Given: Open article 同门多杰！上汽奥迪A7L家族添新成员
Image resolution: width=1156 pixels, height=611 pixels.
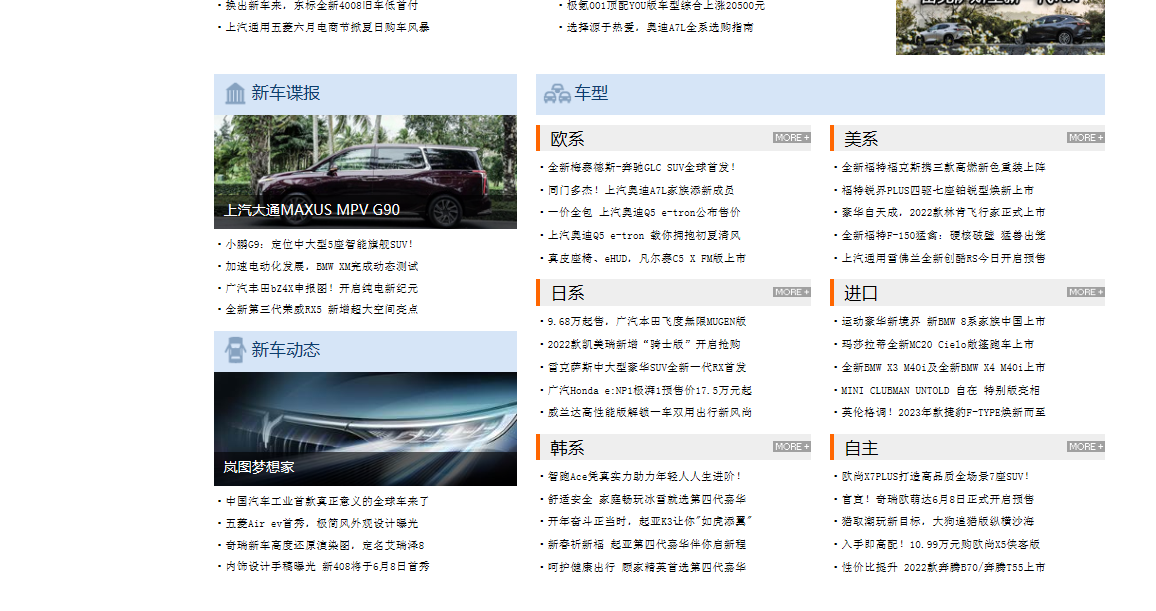Looking at the screenshot, I should pos(641,190).
